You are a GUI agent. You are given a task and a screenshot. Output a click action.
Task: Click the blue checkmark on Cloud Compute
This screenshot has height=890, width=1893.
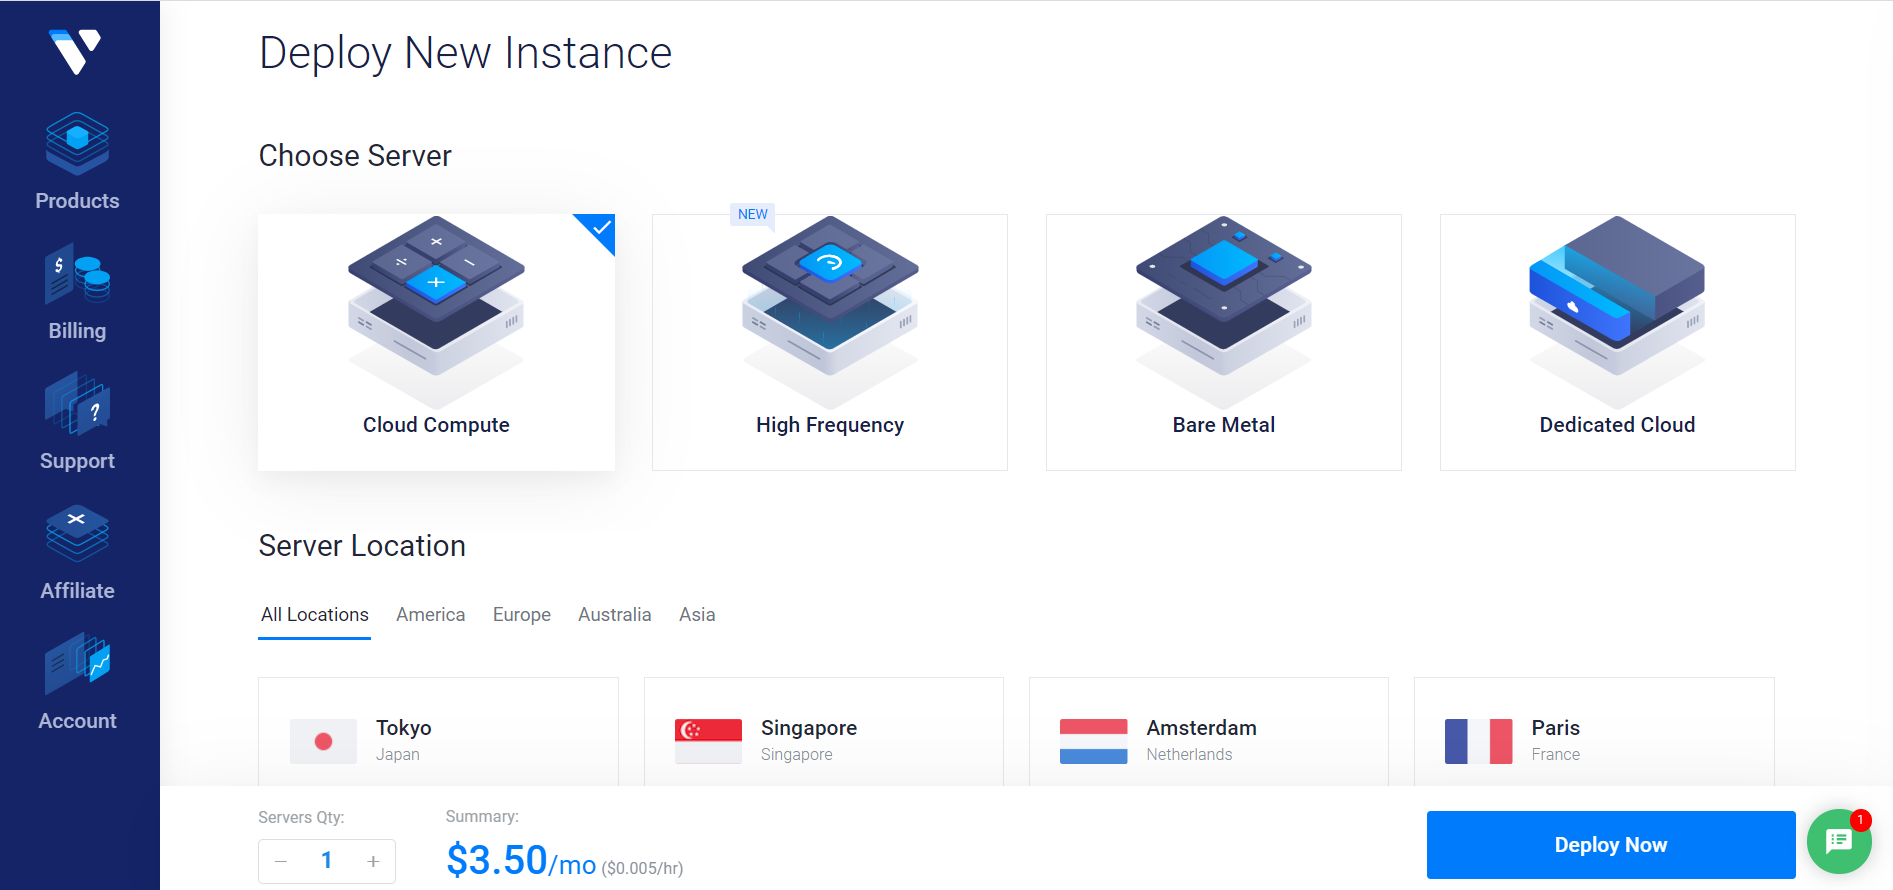coord(600,228)
